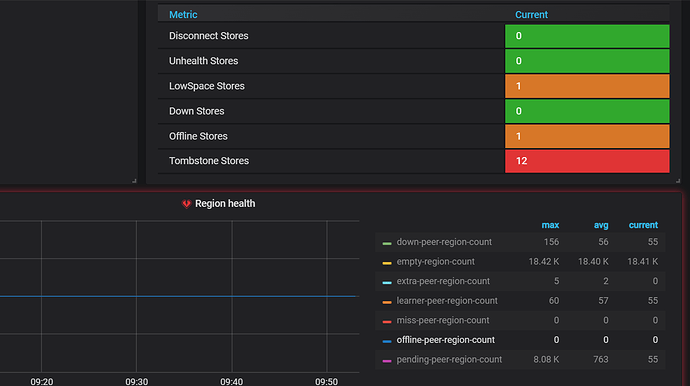The image size is (690, 386).
Task: Sort the legend by the avg column
Action: 601,225
